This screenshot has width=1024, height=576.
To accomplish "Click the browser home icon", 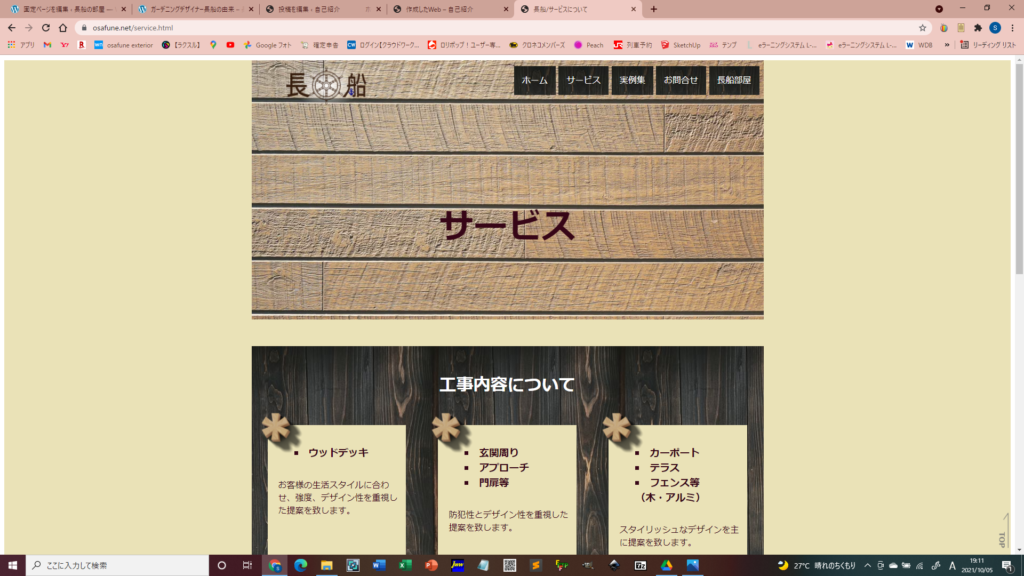I will [63, 28].
